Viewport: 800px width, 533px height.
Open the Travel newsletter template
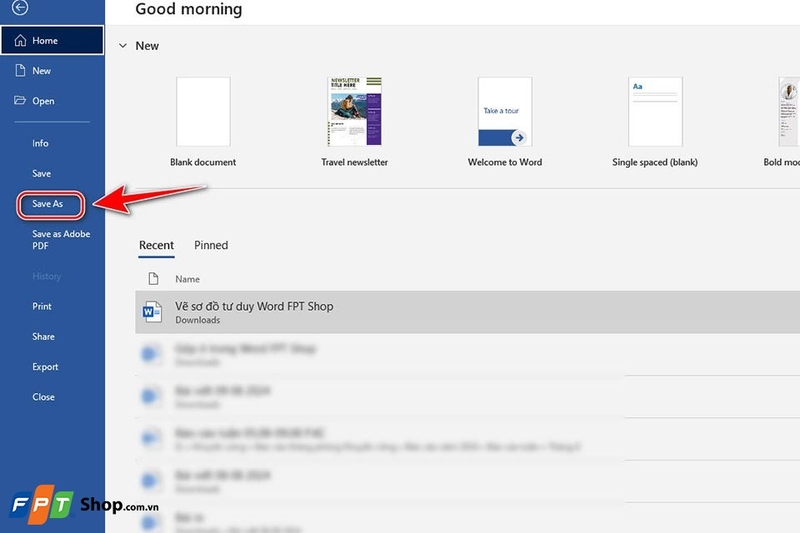coord(354,112)
